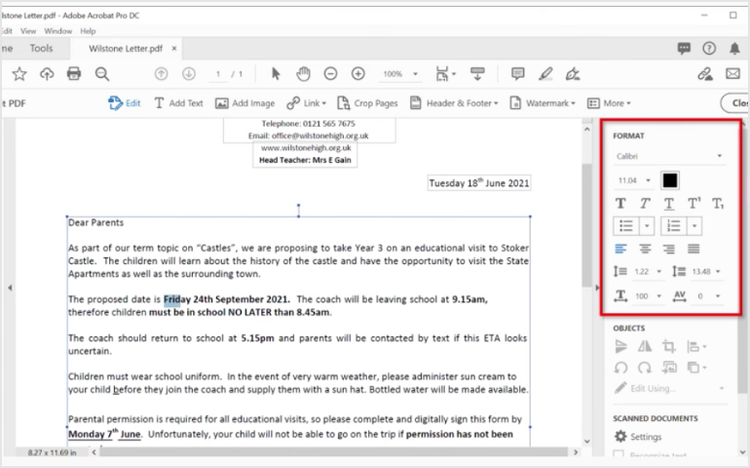Select the highlight pen tool
750x468 pixels.
coord(545,74)
